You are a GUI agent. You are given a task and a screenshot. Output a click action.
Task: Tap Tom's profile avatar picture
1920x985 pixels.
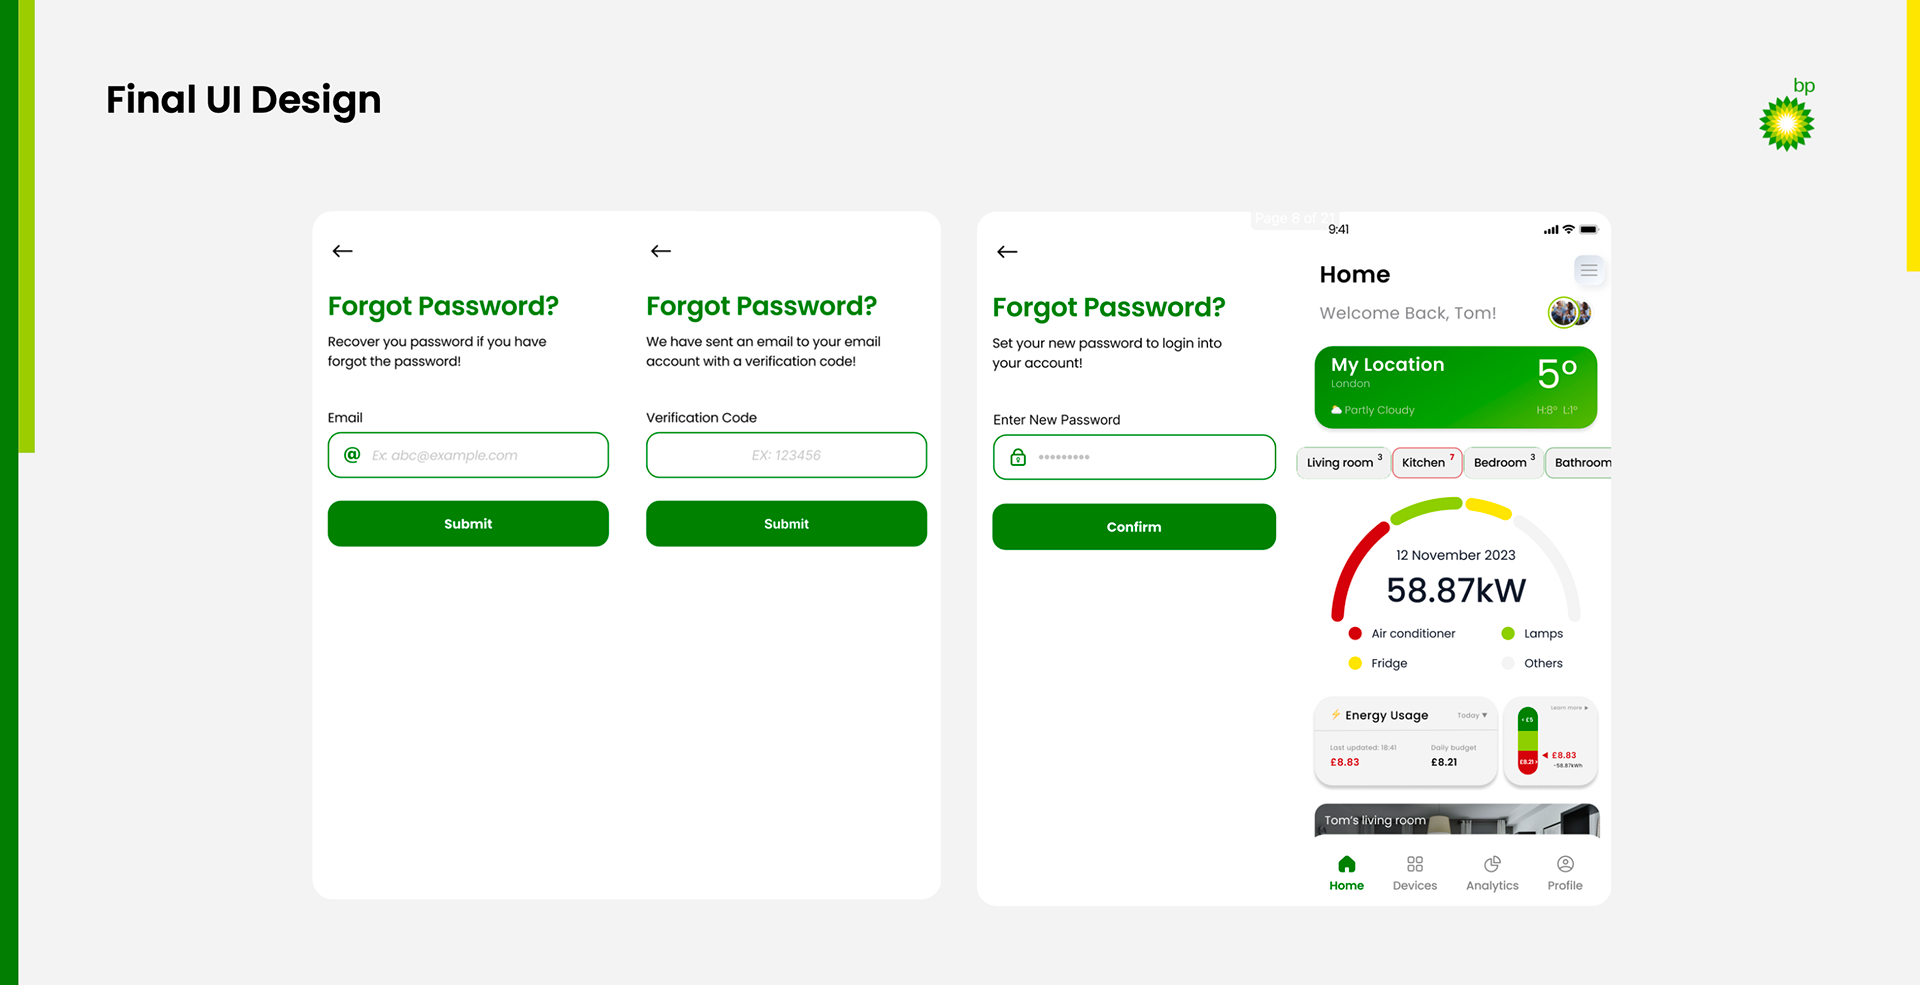pos(1568,313)
